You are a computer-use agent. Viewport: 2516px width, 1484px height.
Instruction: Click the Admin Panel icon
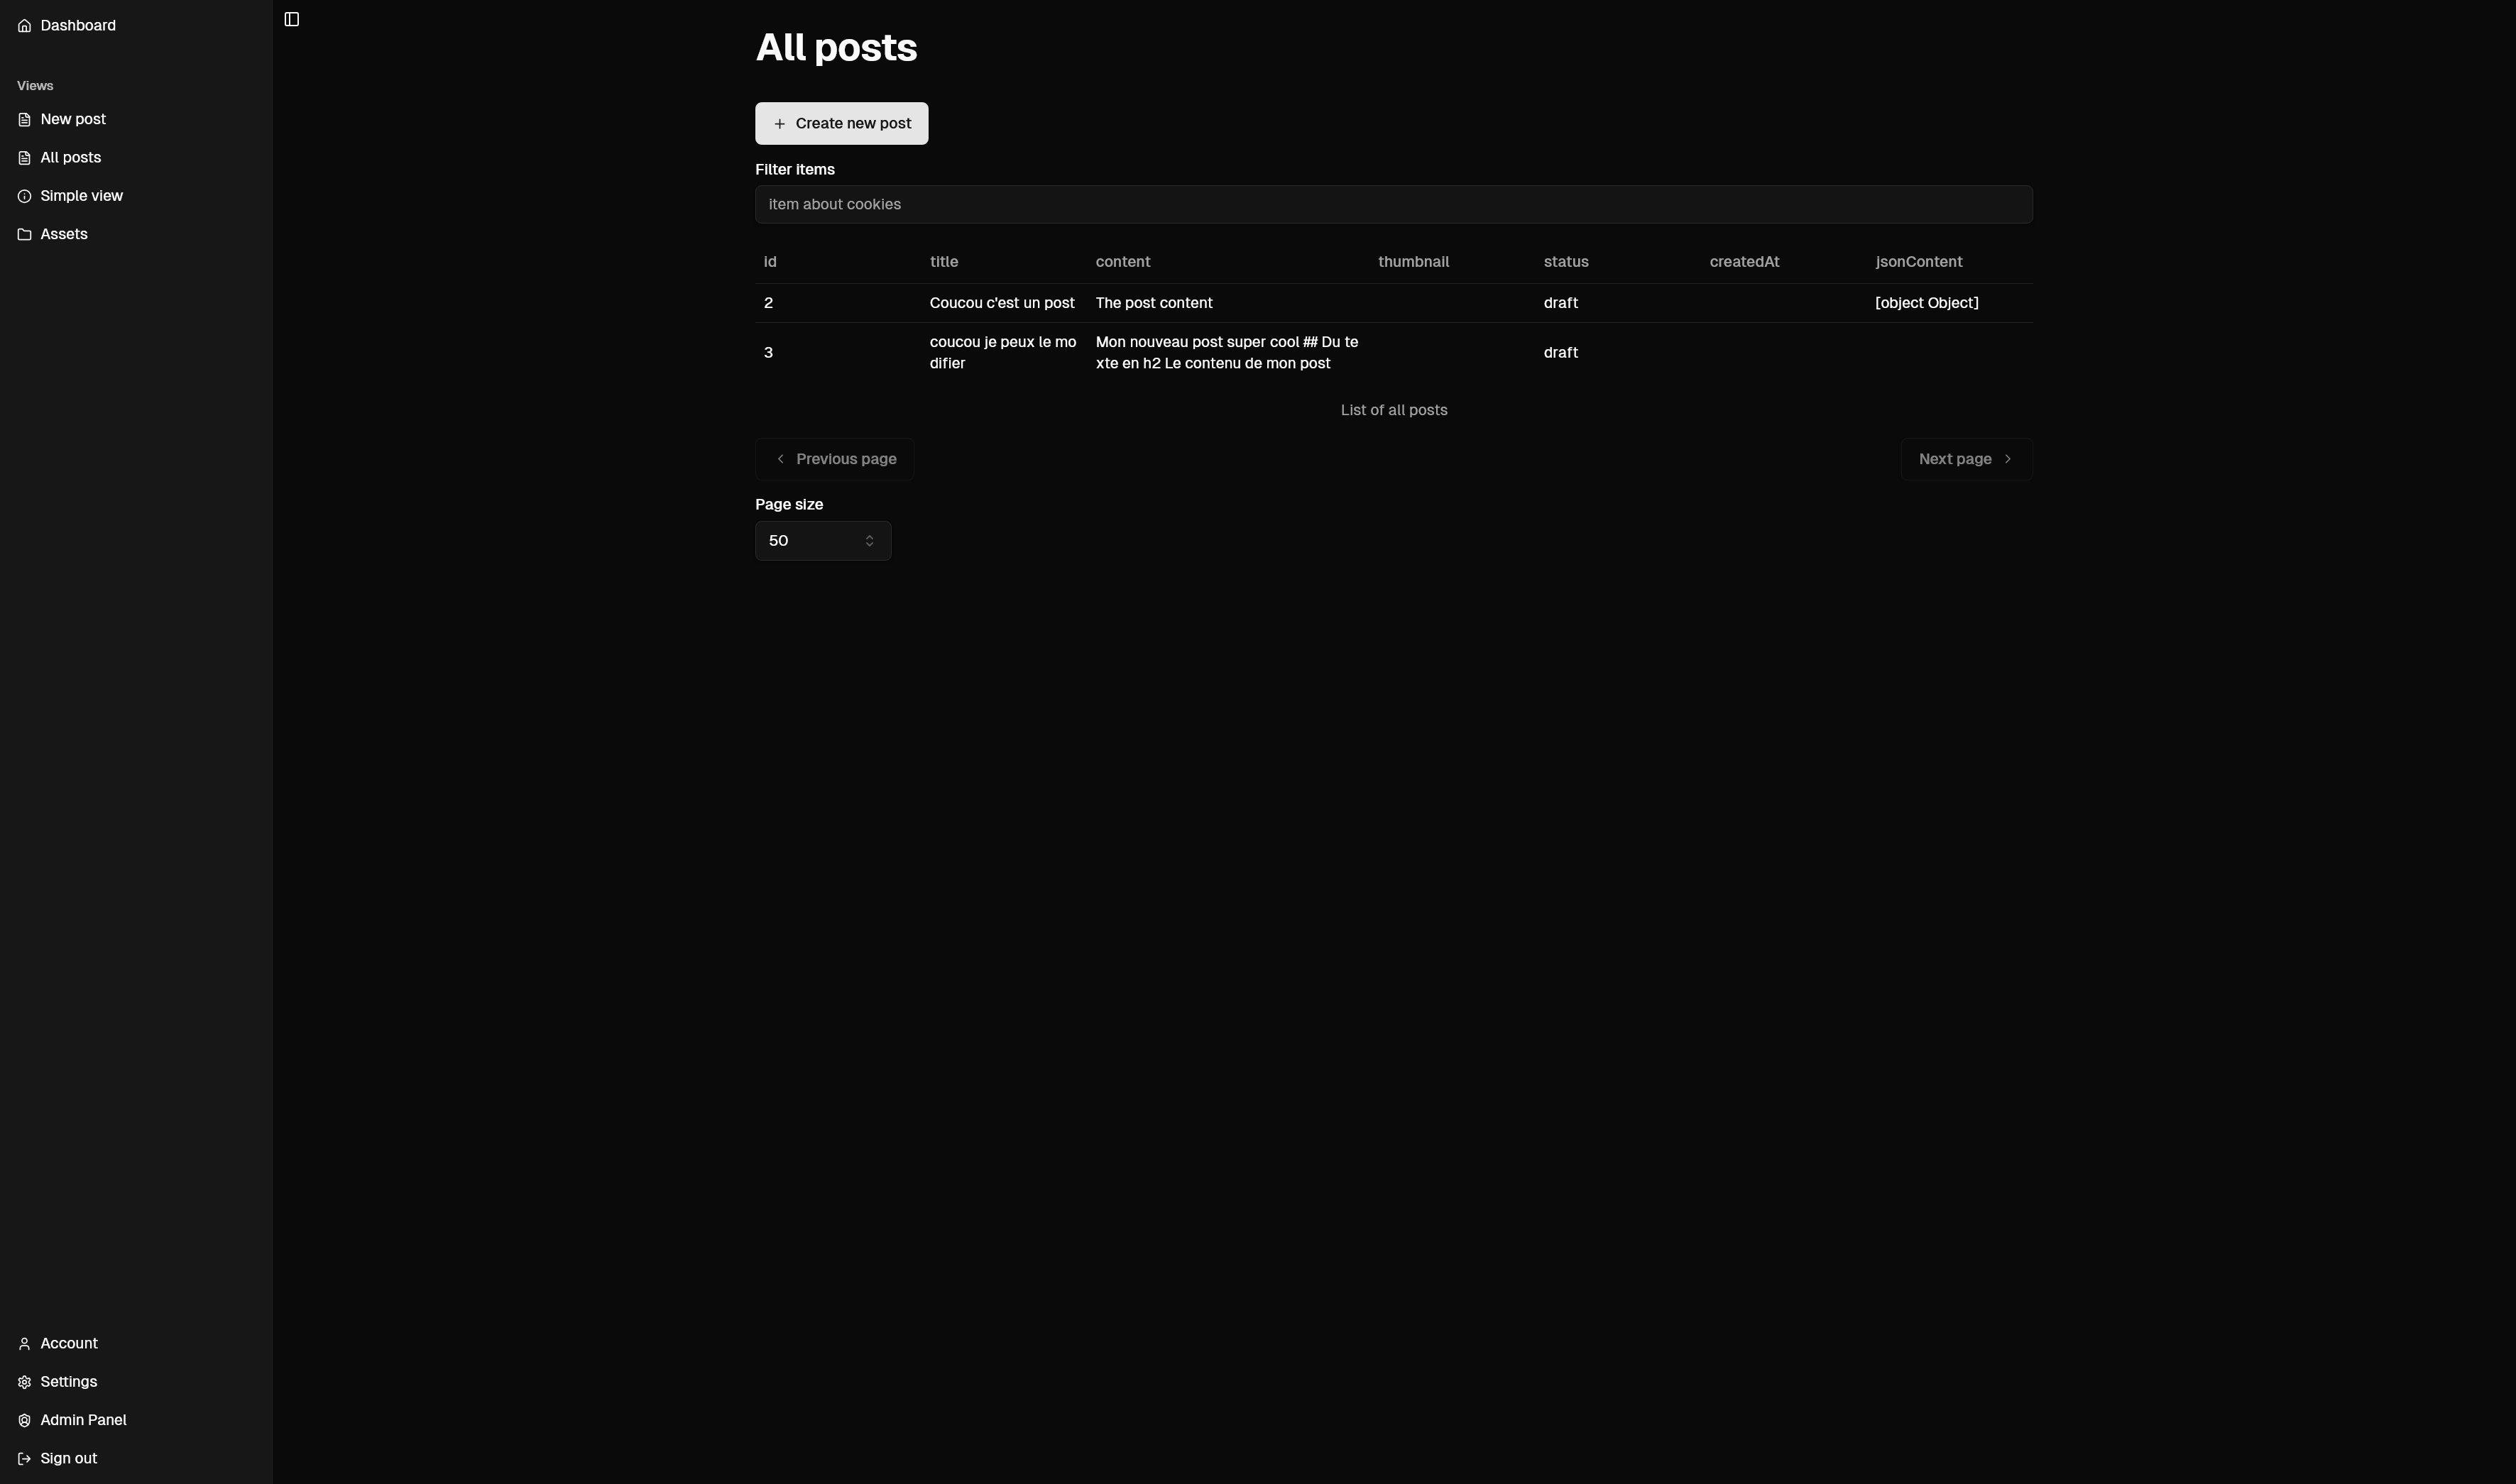(x=24, y=1419)
